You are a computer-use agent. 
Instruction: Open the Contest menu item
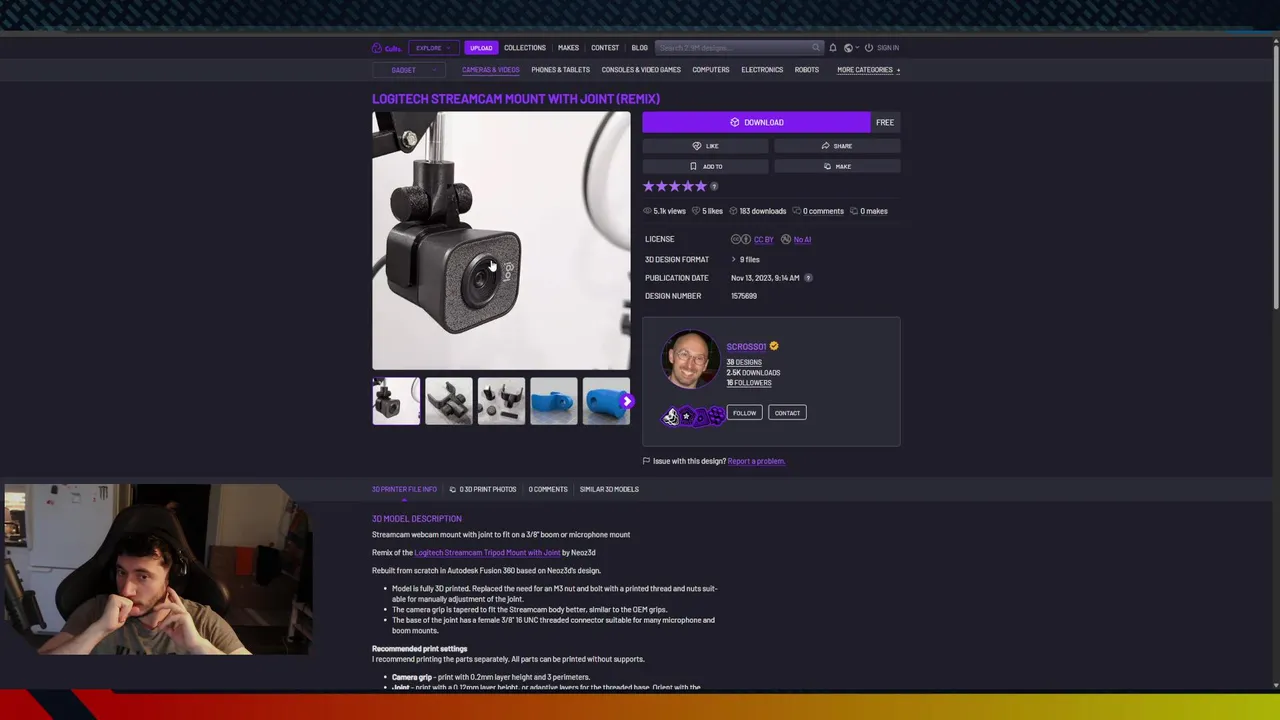[x=605, y=48]
